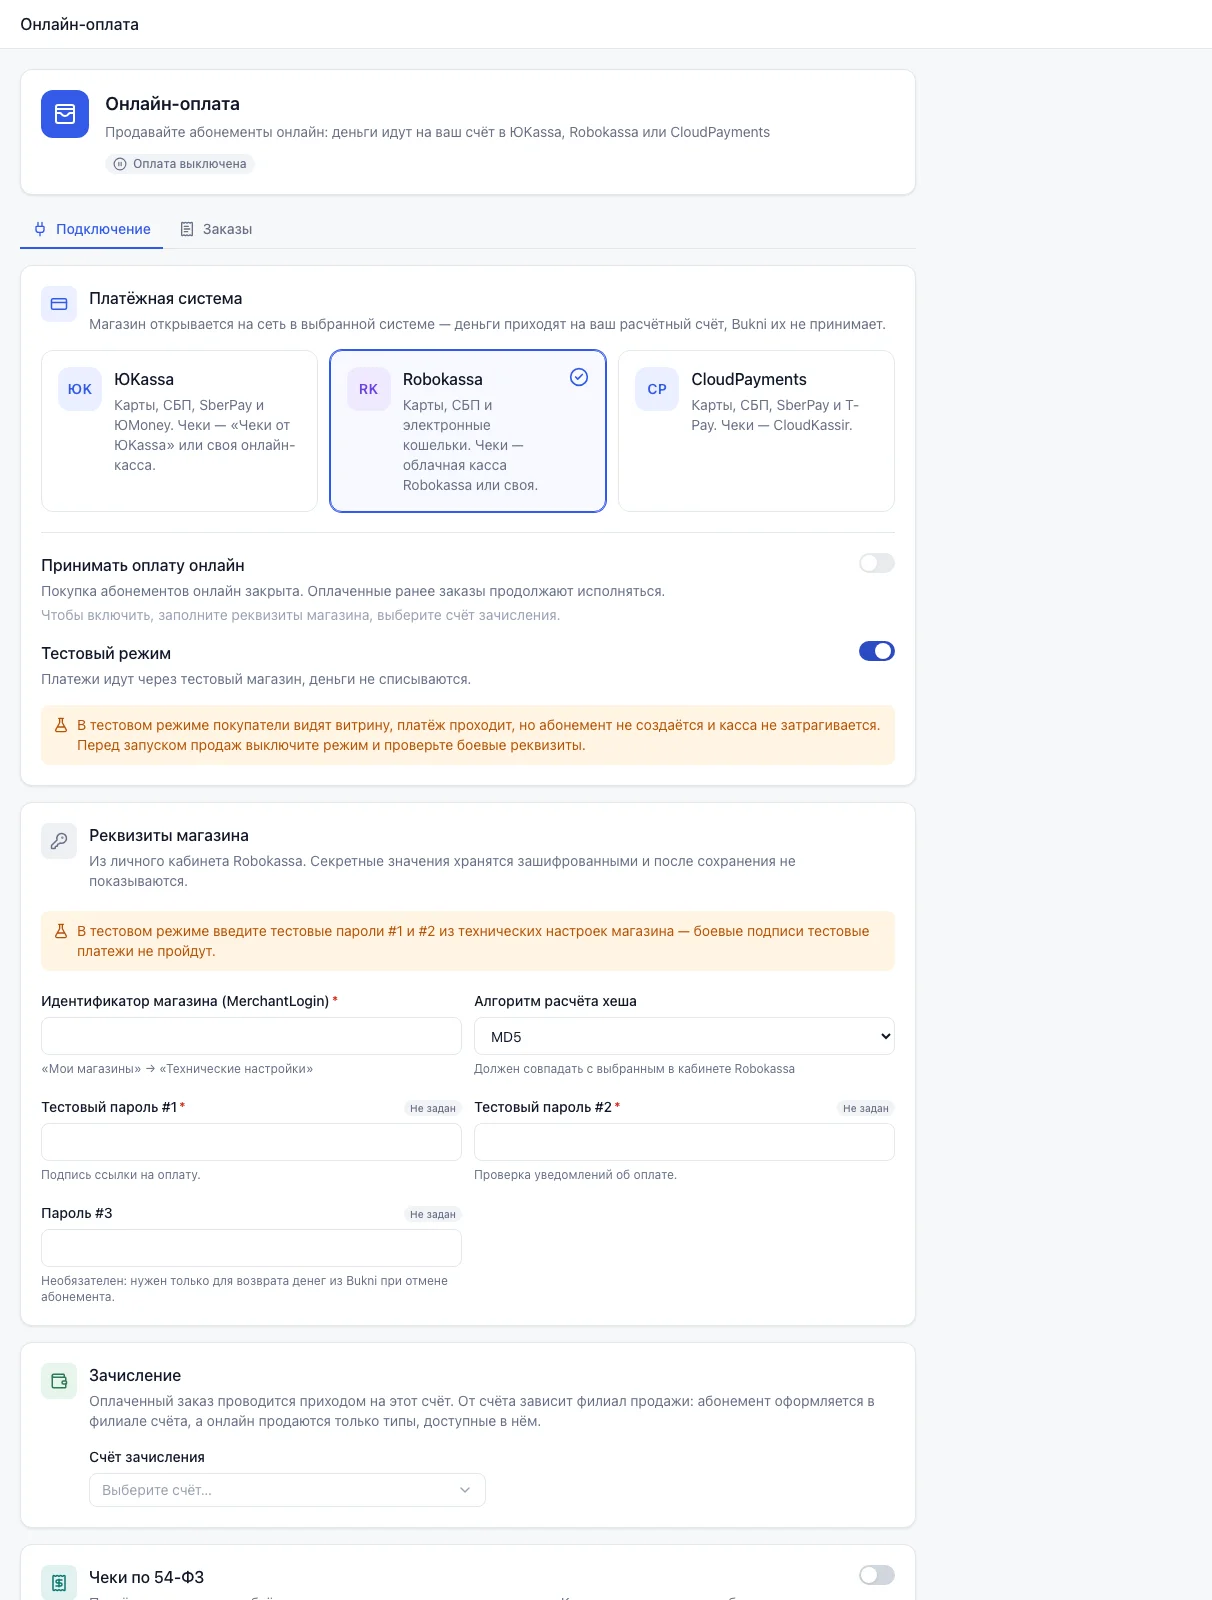The image size is (1212, 1600).
Task: Choose the CloudPayments payment system card
Action: [x=756, y=431]
